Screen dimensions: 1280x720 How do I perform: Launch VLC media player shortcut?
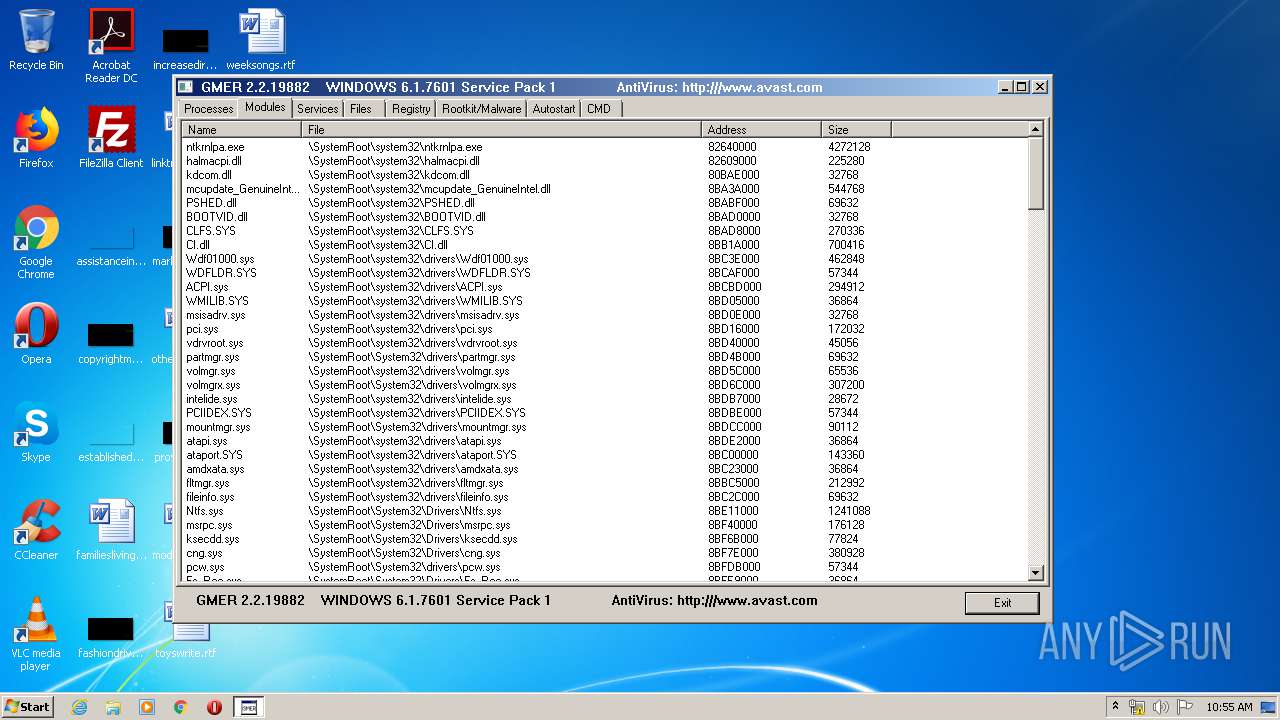(36, 634)
